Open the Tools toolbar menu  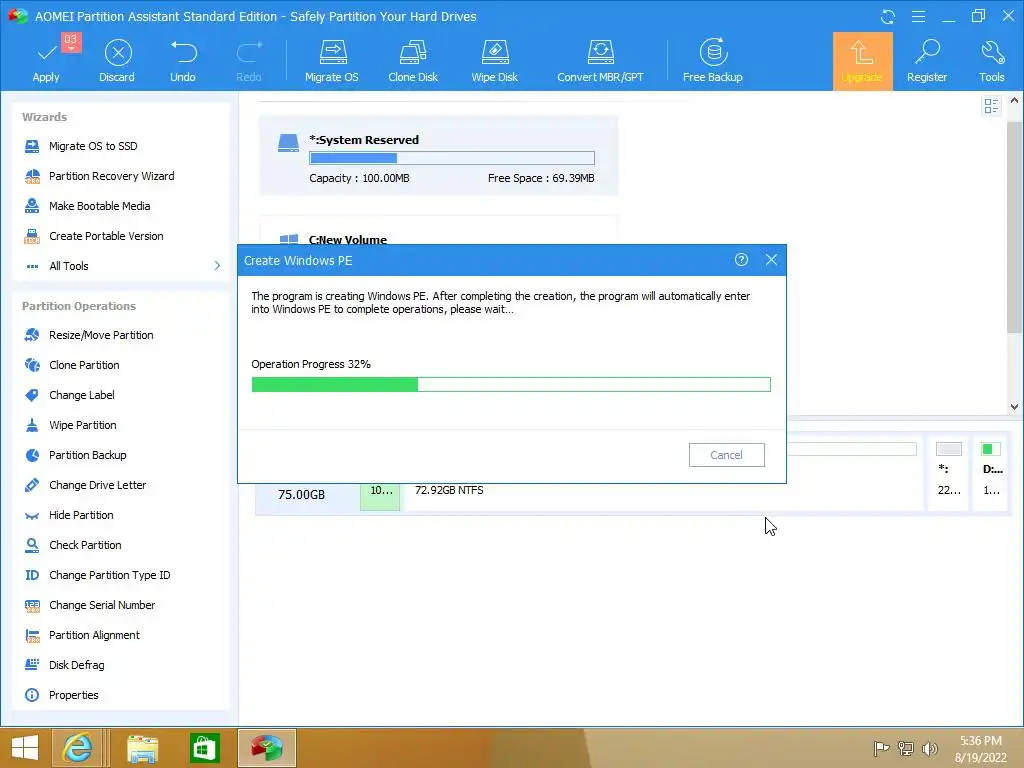point(991,61)
